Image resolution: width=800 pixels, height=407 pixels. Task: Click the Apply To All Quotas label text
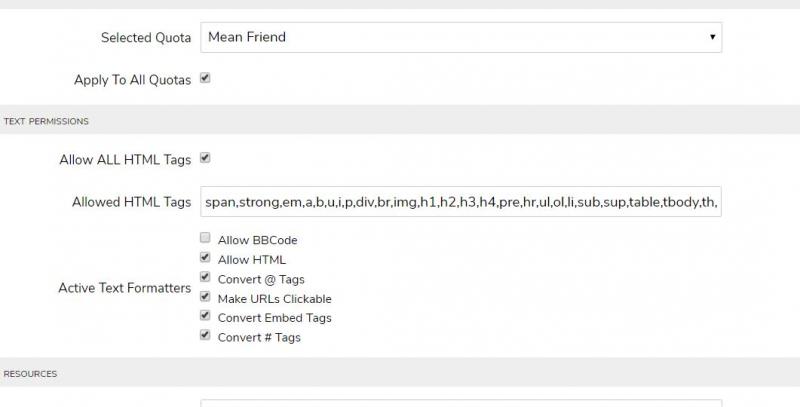point(132,80)
